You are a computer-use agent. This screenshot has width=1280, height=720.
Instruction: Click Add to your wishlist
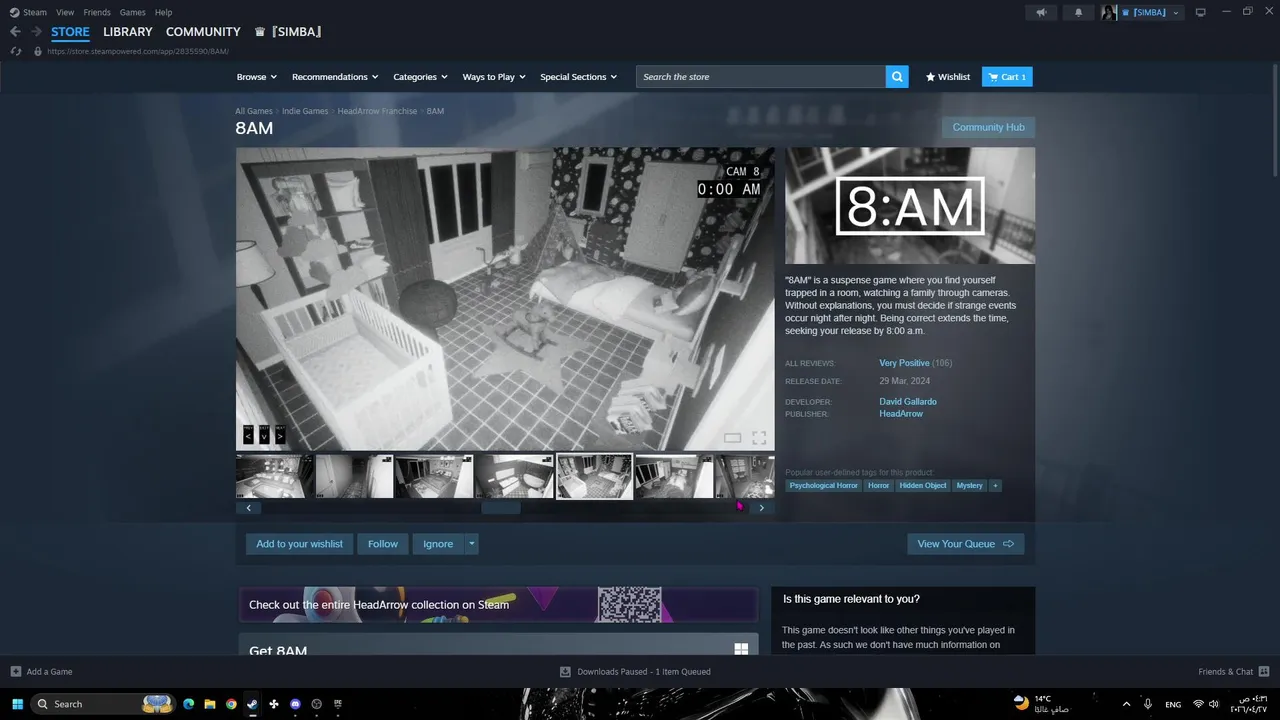pyautogui.click(x=299, y=544)
